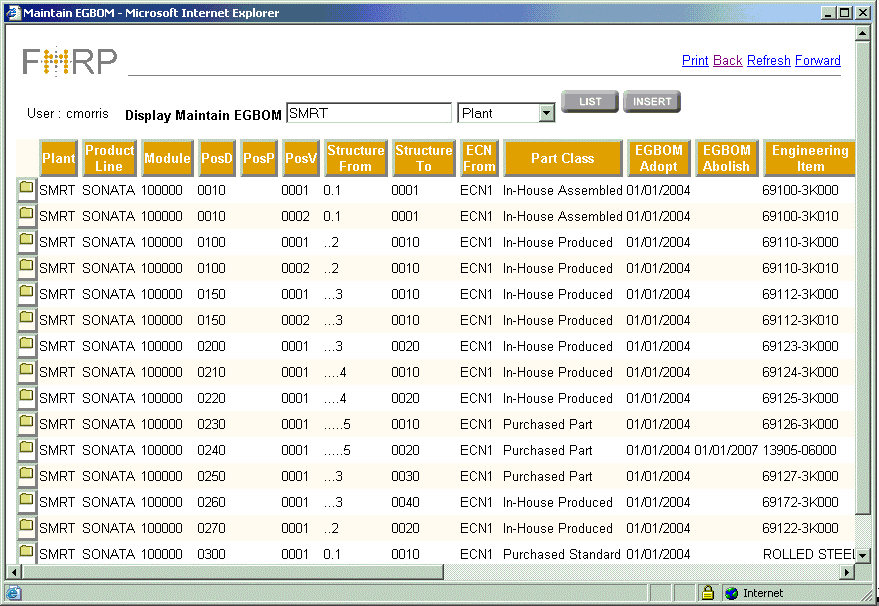Click vertical scrollbar up arrow

coord(862,33)
